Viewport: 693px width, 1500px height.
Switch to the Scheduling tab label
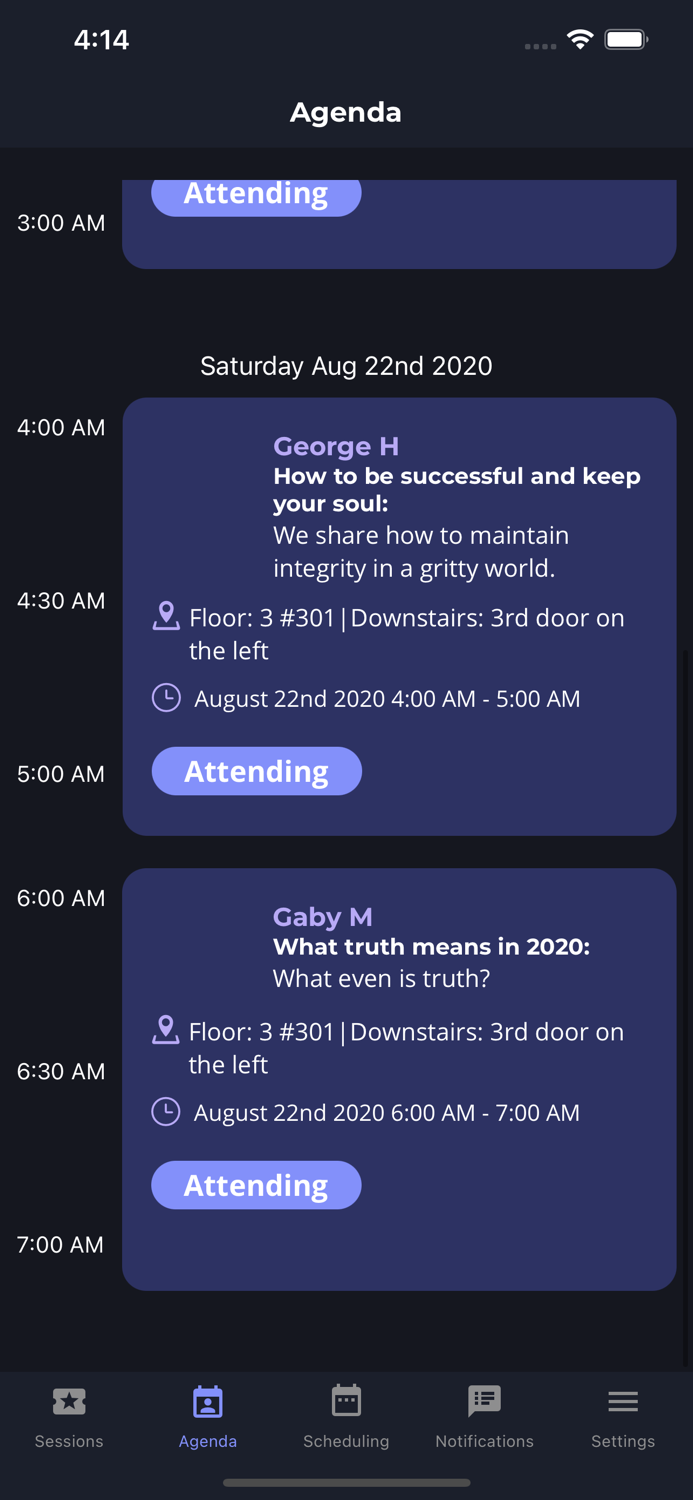[x=346, y=1441]
